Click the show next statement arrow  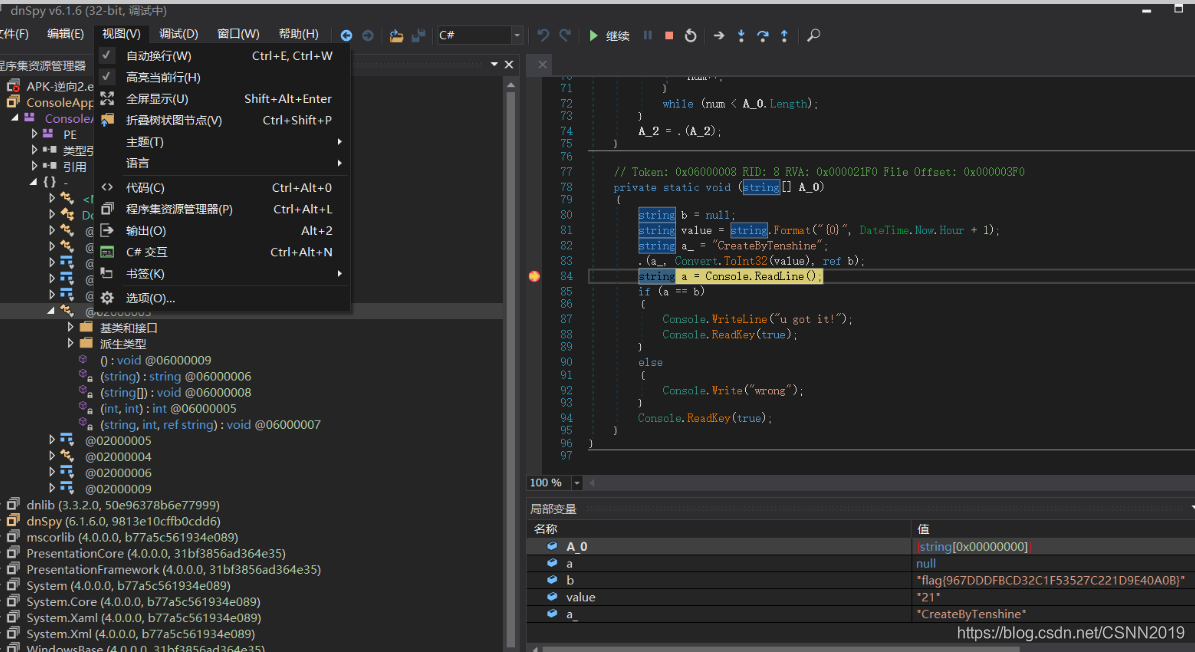tap(719, 35)
